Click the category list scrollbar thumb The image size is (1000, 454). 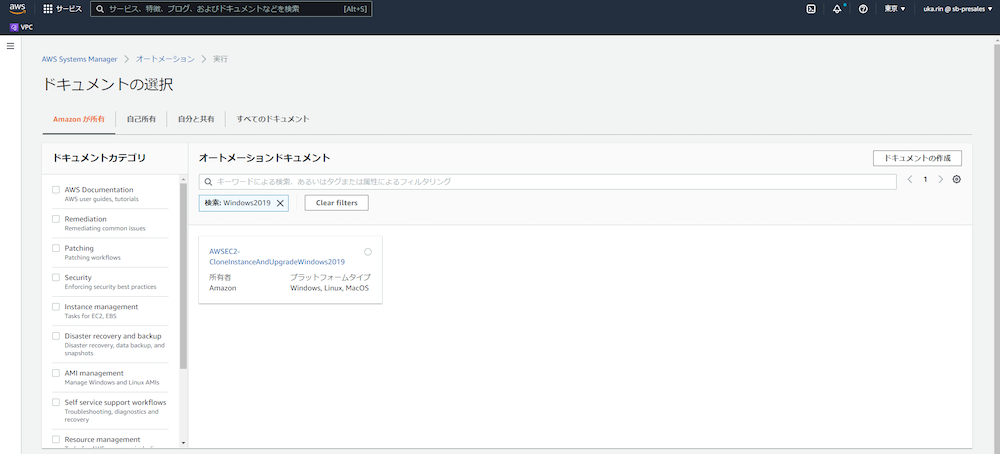184,276
